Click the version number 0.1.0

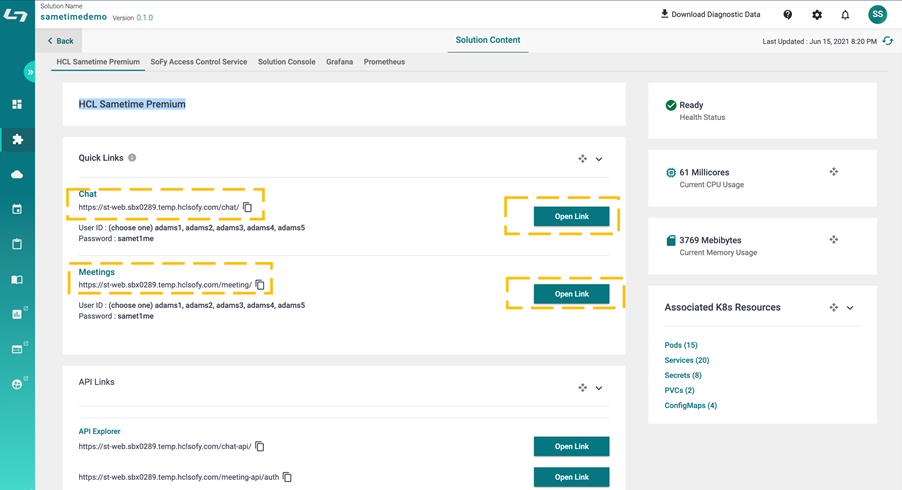(144, 18)
